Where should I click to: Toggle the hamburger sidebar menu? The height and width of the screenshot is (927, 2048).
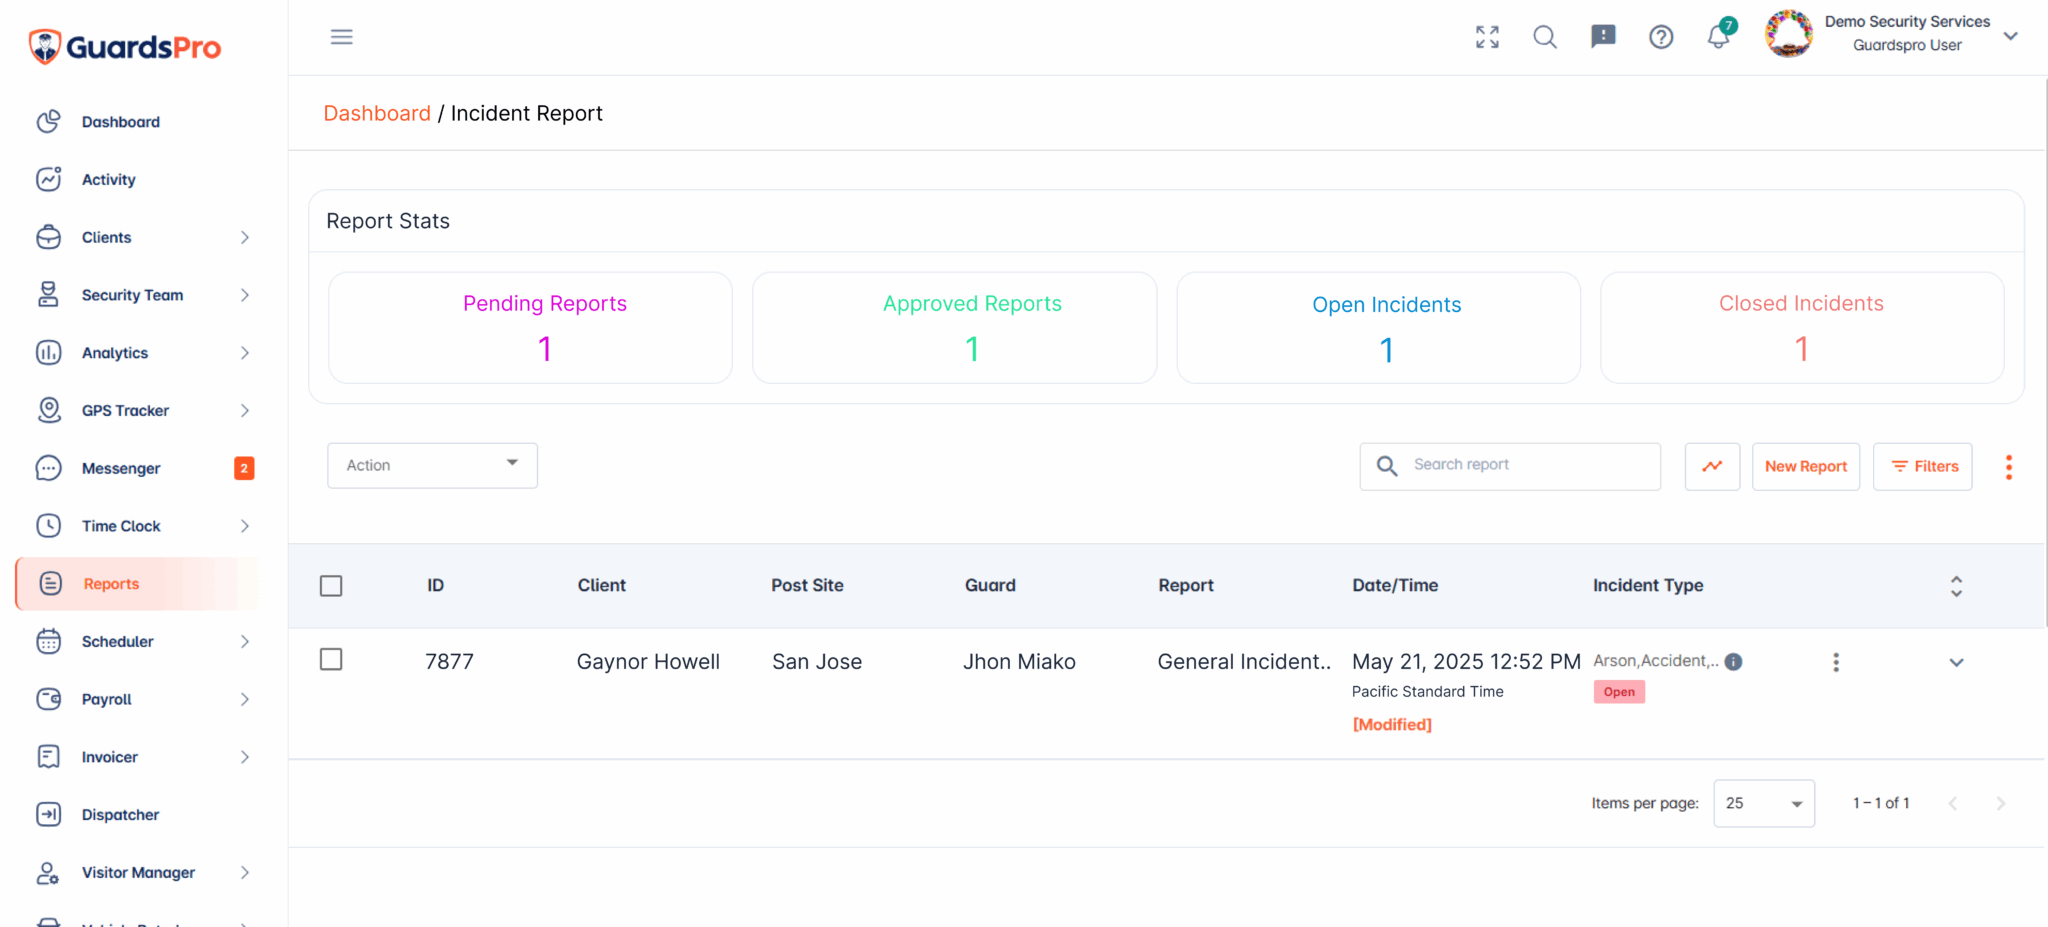pyautogui.click(x=342, y=37)
